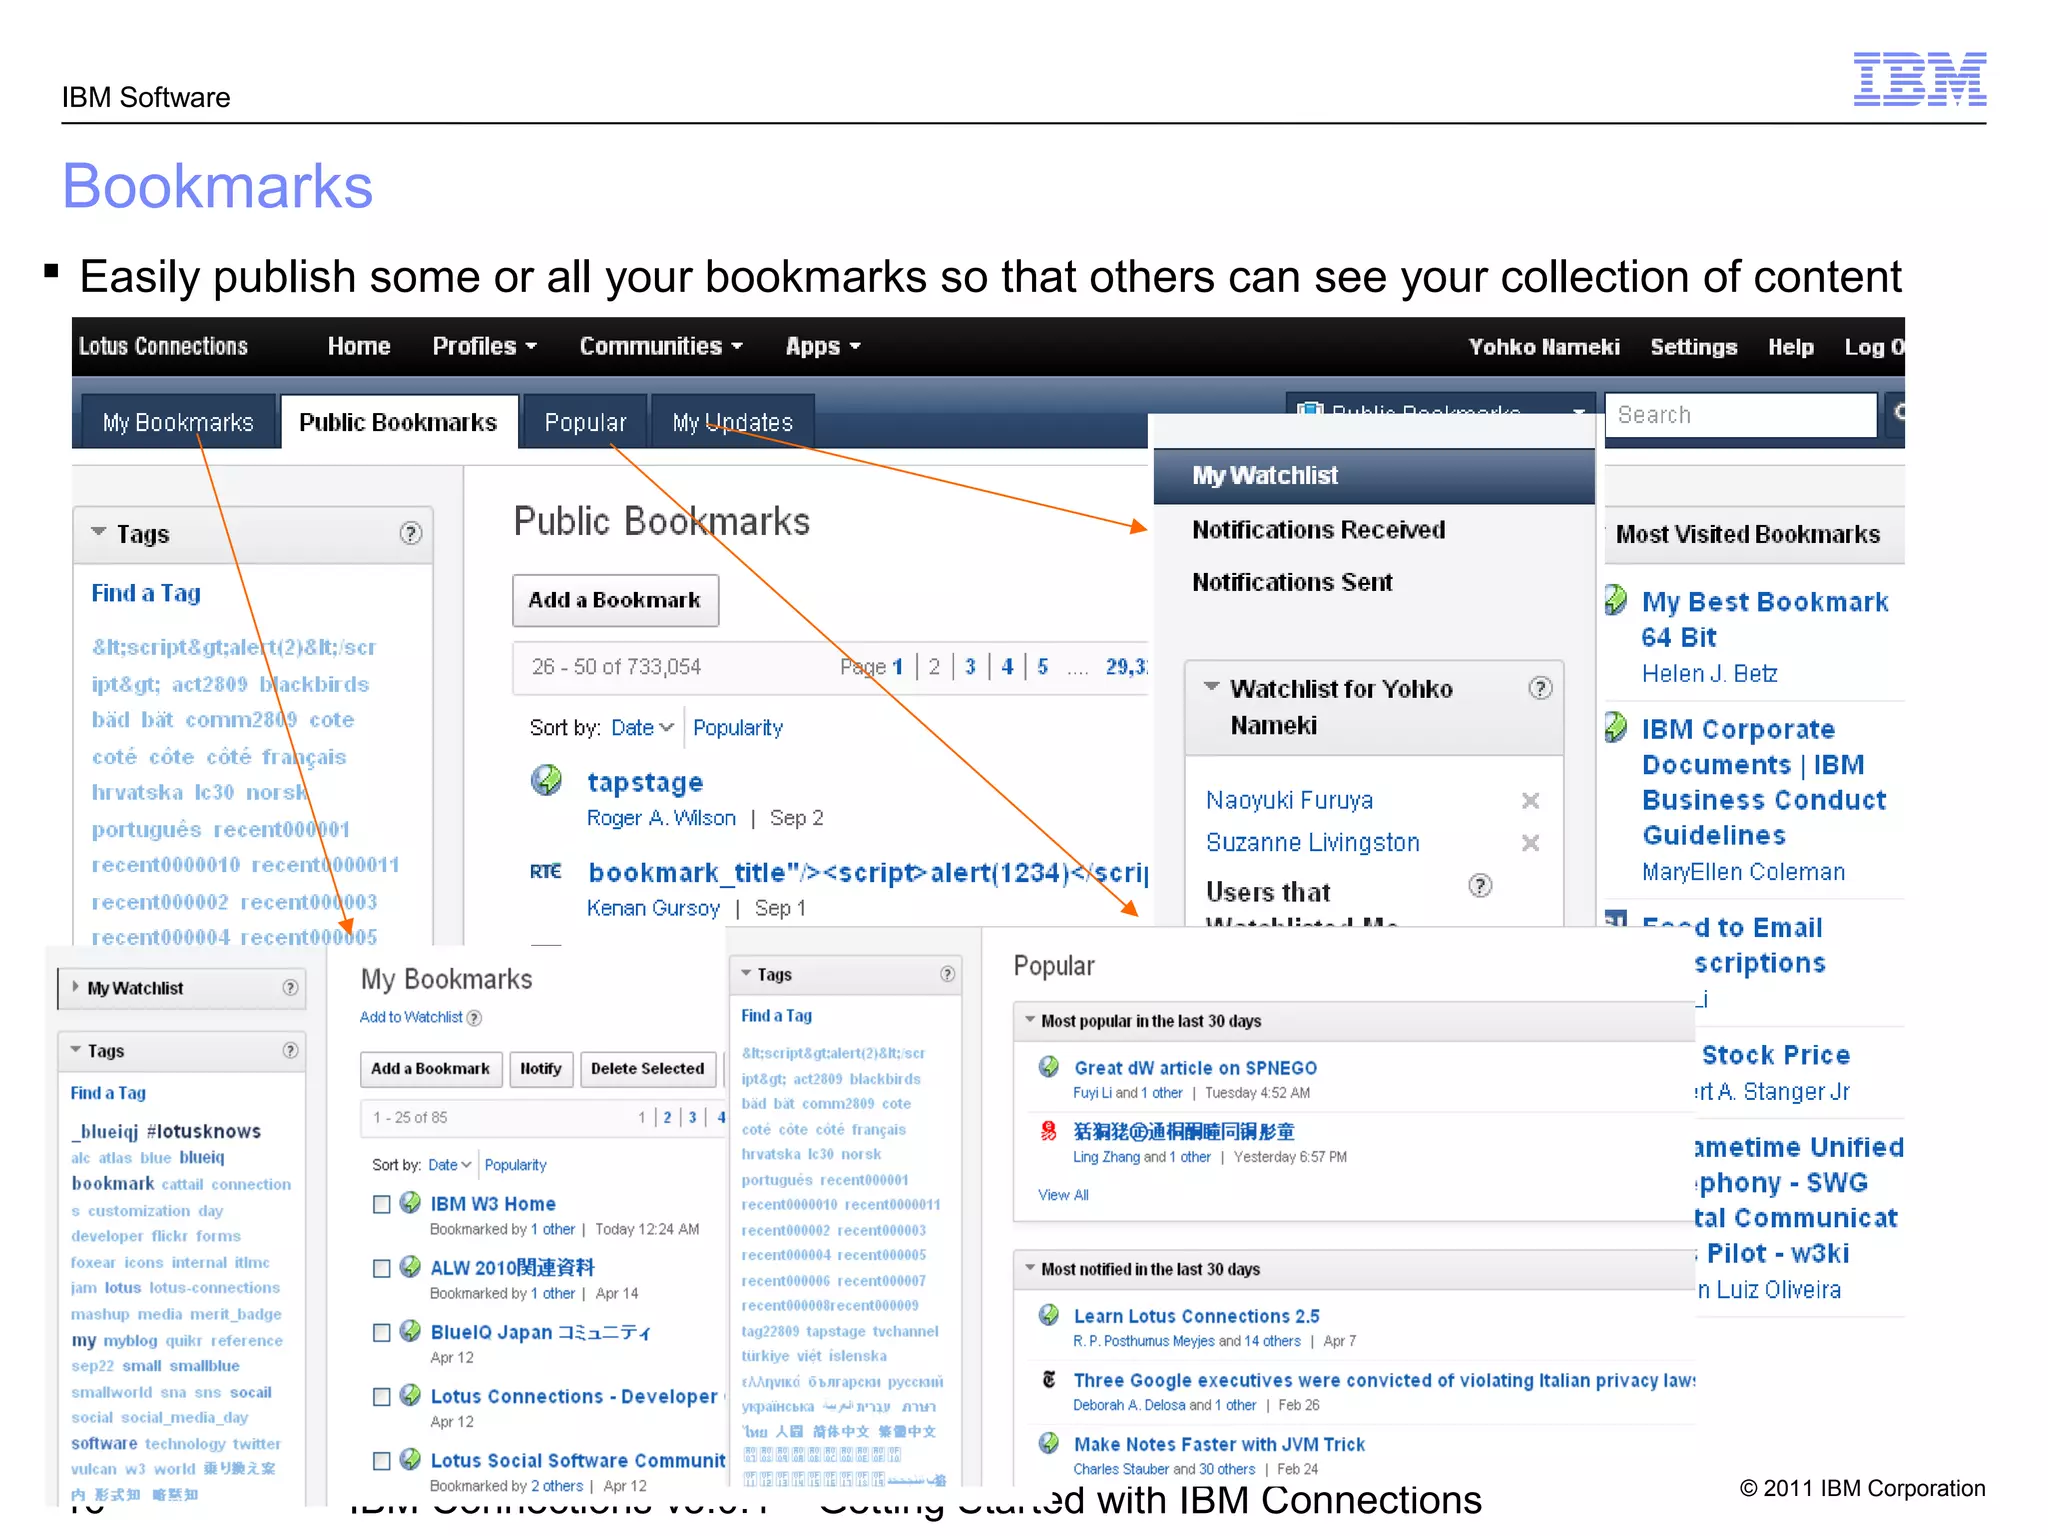Switch to the My Bookmarks tab

pos(178,422)
